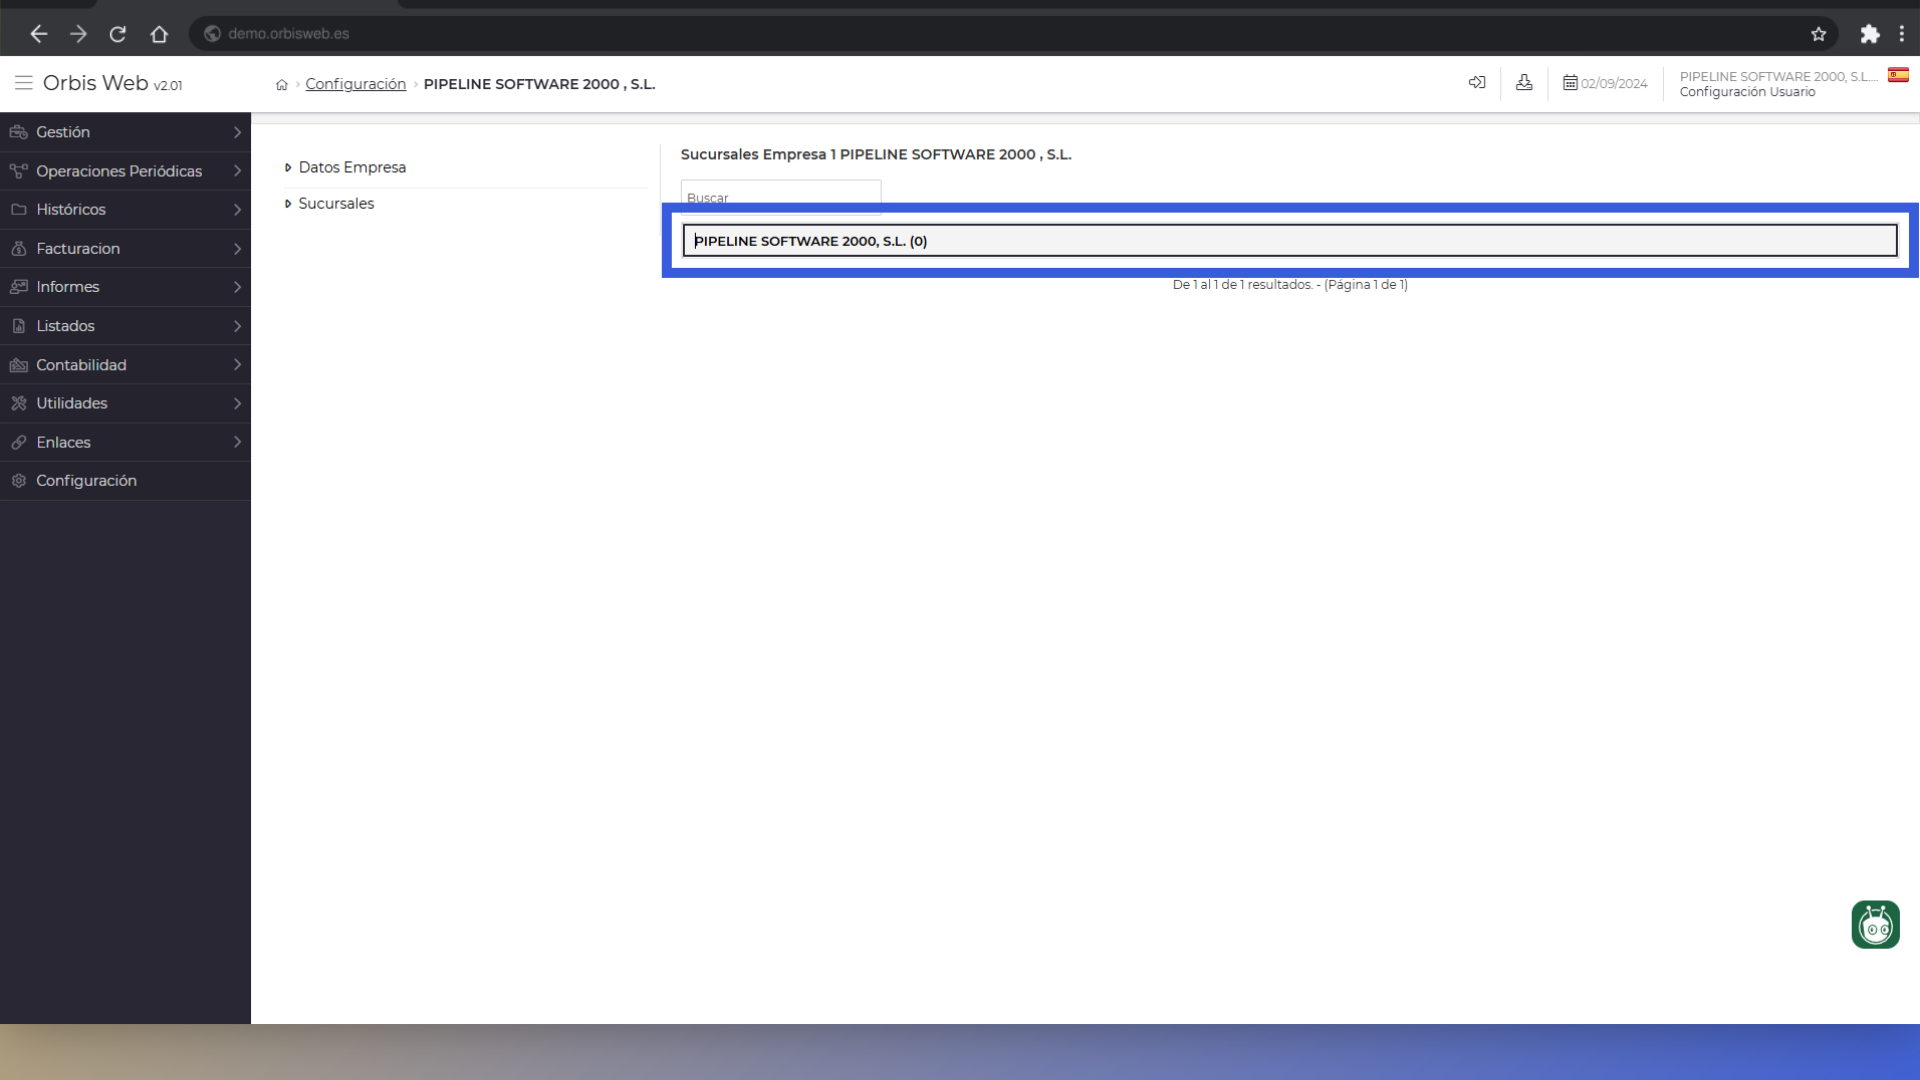Click the Históricos folder icon
Viewport: 1920px width, 1080px height.
coord(18,209)
